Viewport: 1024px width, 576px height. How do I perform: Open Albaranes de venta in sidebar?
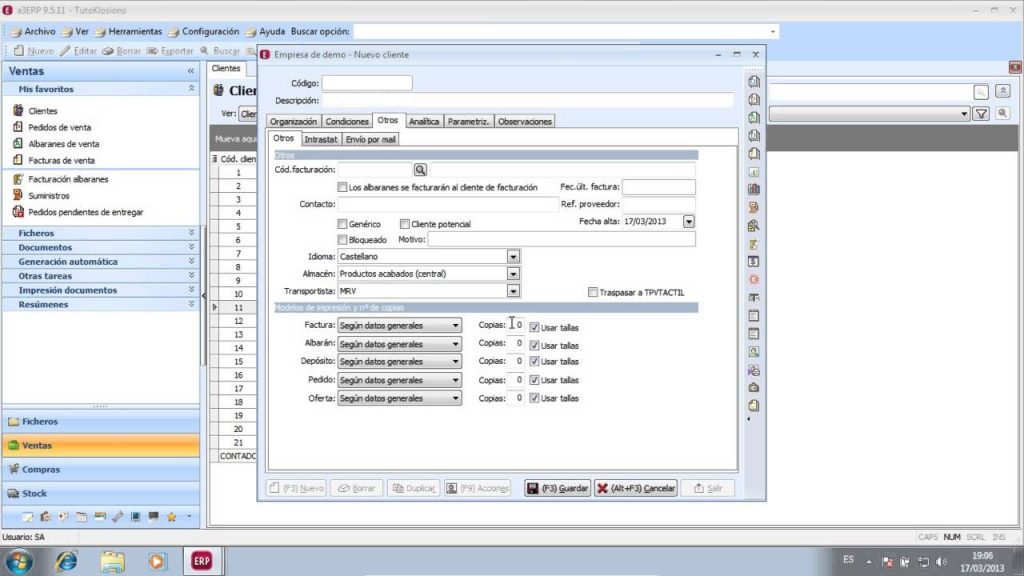63,143
